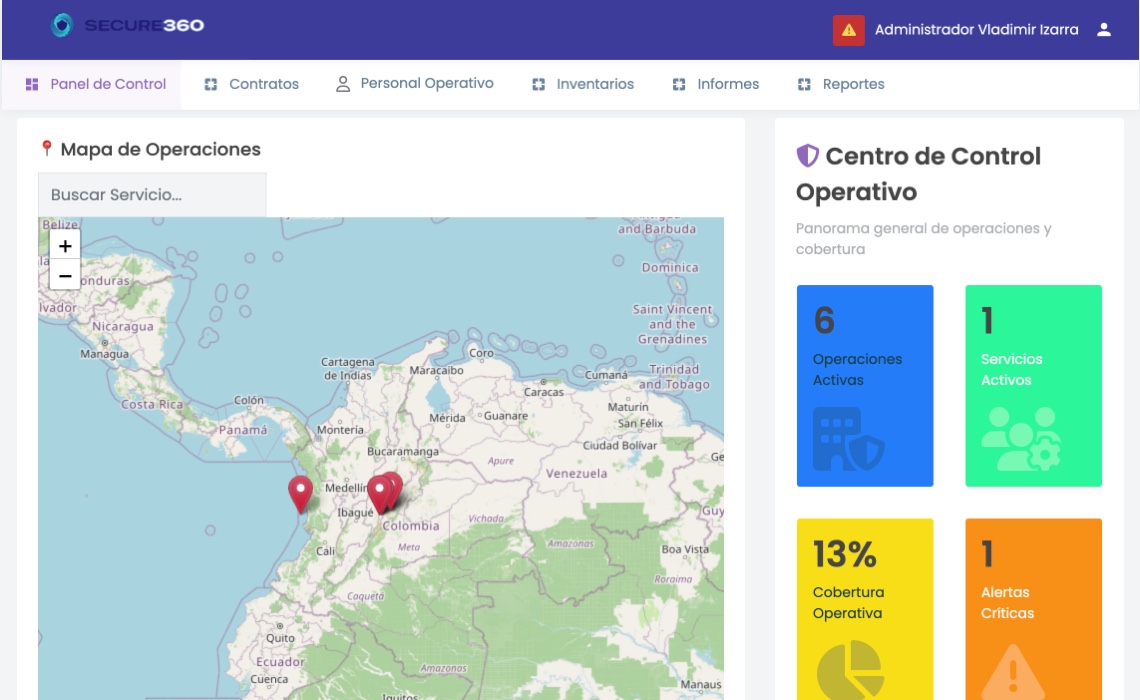Screen dimensions: 1140x700
Task: Click the Informes tab icon
Action: coord(679,84)
